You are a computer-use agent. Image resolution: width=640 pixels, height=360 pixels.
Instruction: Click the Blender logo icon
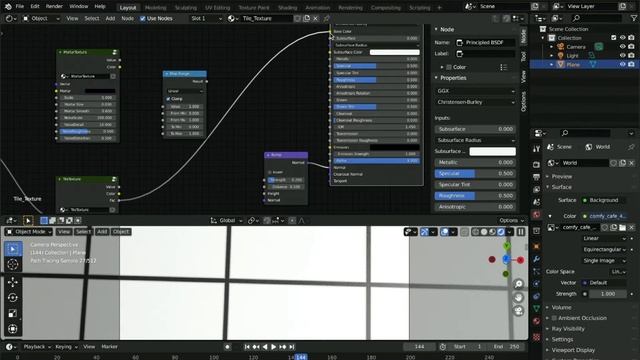tap(8, 7)
